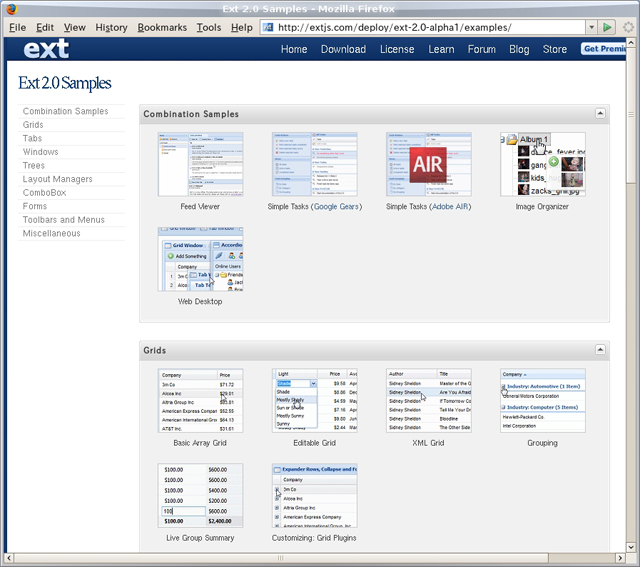Select Tabs in the sidebar list

click(x=32, y=138)
